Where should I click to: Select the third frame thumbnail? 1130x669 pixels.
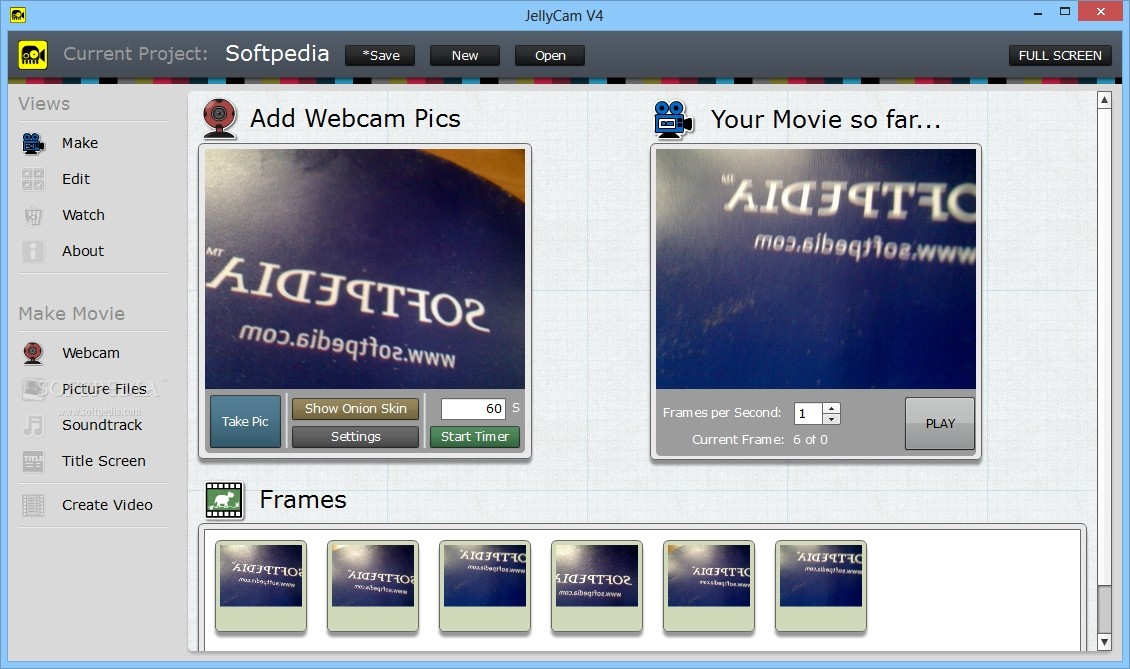(485, 587)
